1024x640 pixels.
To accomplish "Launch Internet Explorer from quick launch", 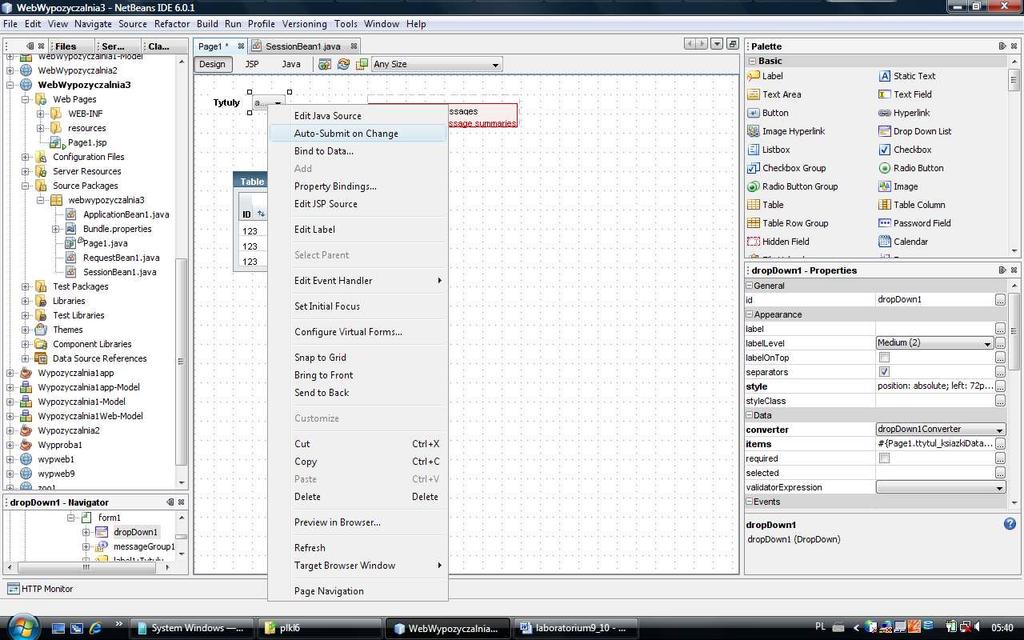I will pos(95,628).
